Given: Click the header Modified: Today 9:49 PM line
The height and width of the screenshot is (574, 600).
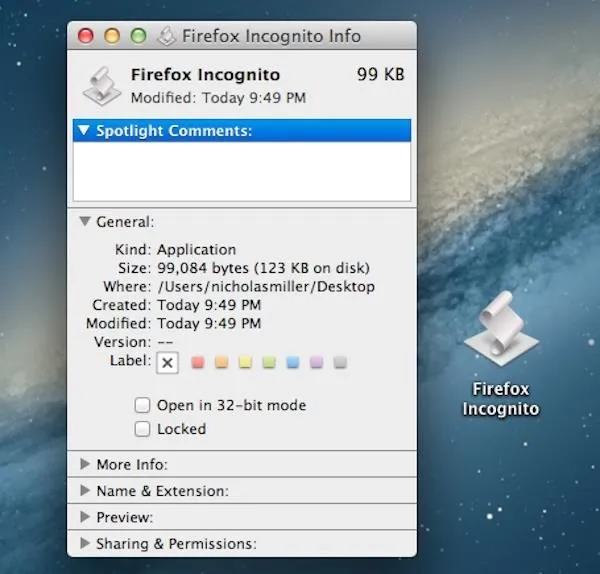Looking at the screenshot, I should click(218, 98).
